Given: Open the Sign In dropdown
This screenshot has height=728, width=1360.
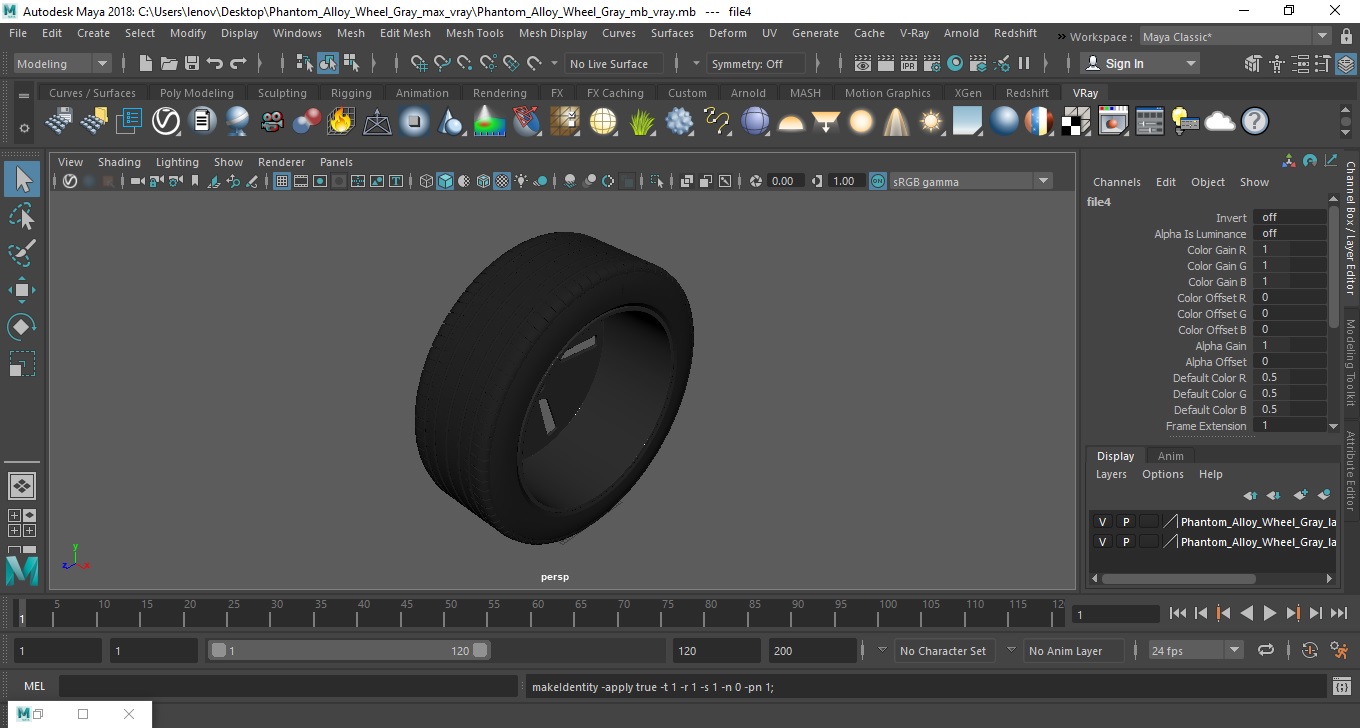Looking at the screenshot, I should click(x=1141, y=63).
